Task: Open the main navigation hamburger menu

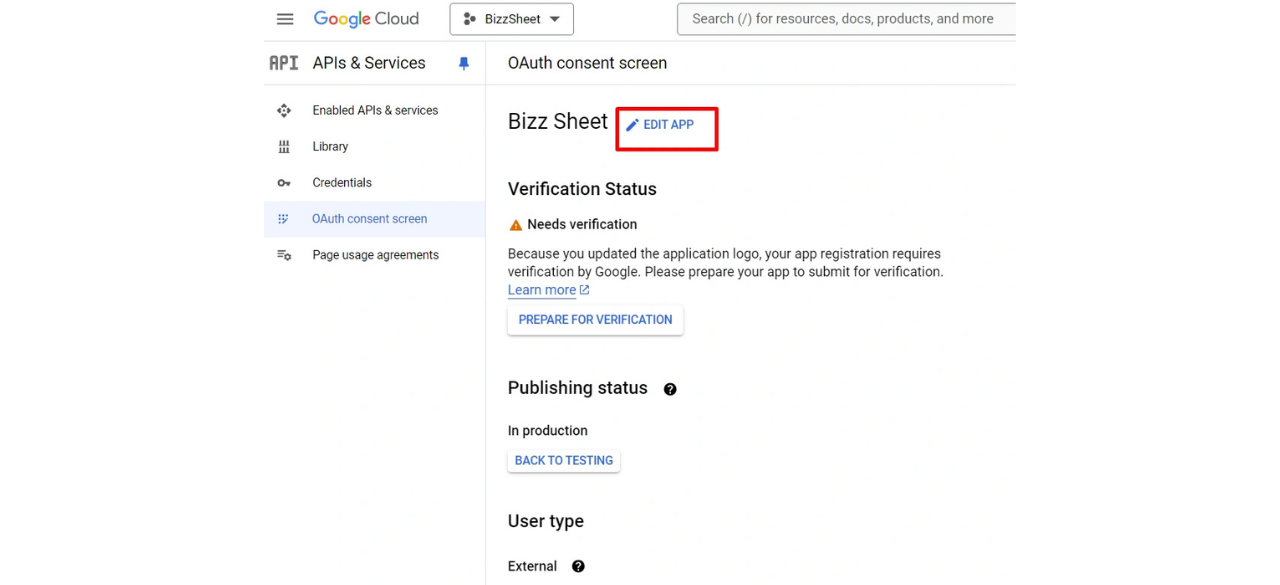Action: pyautogui.click(x=285, y=19)
